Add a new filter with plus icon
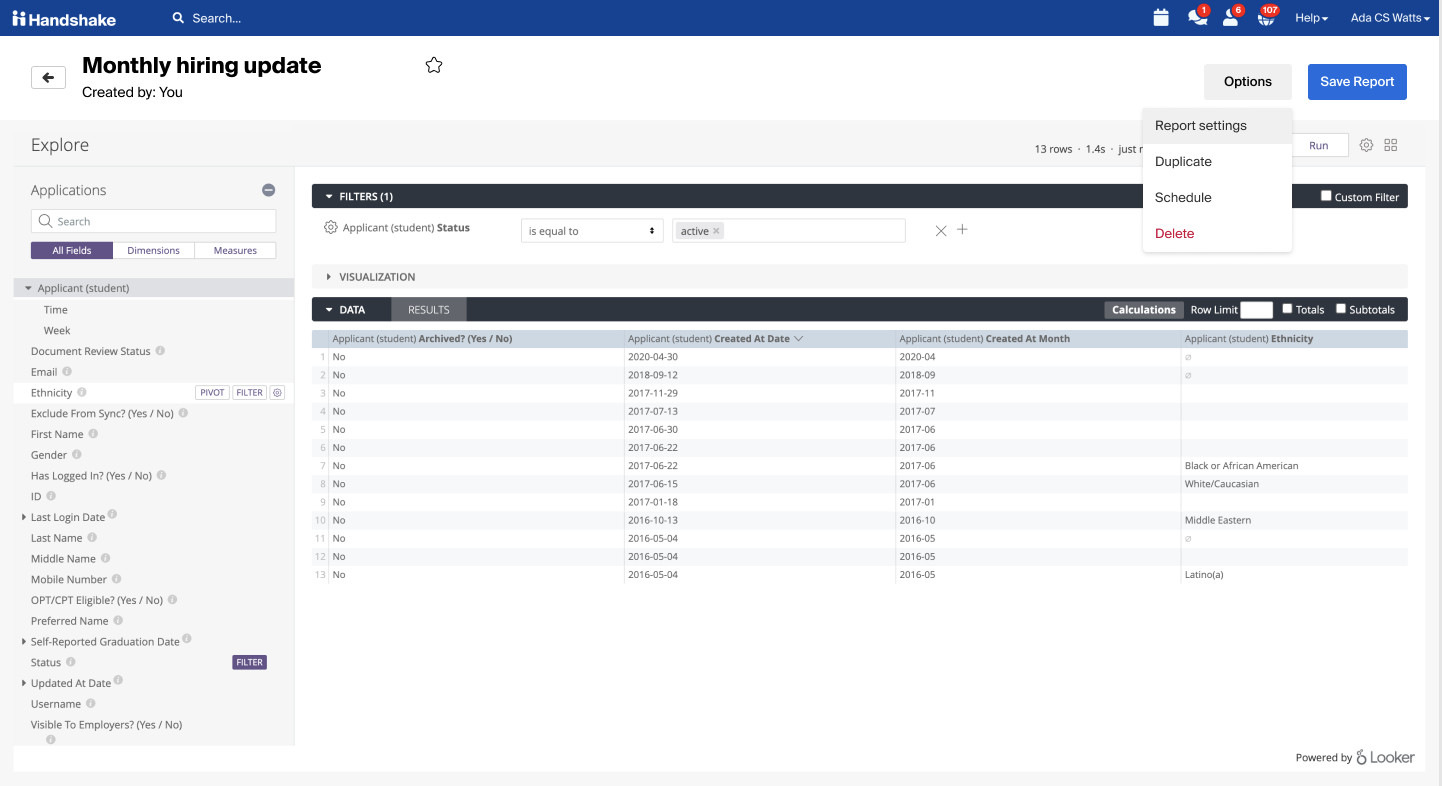 coord(962,230)
